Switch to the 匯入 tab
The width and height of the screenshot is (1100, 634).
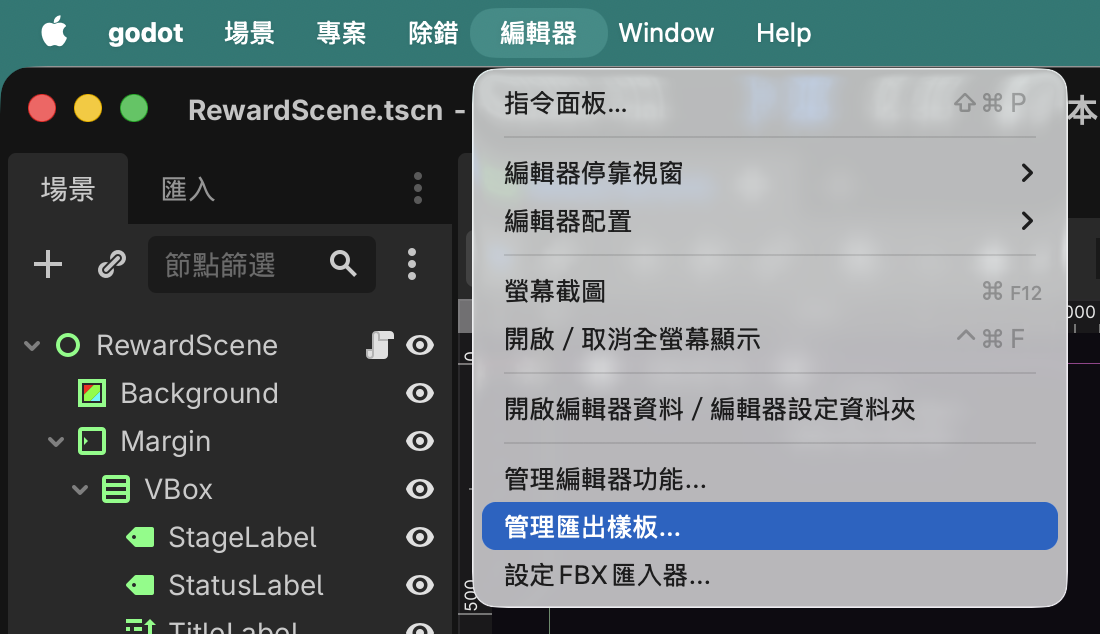tap(187, 189)
